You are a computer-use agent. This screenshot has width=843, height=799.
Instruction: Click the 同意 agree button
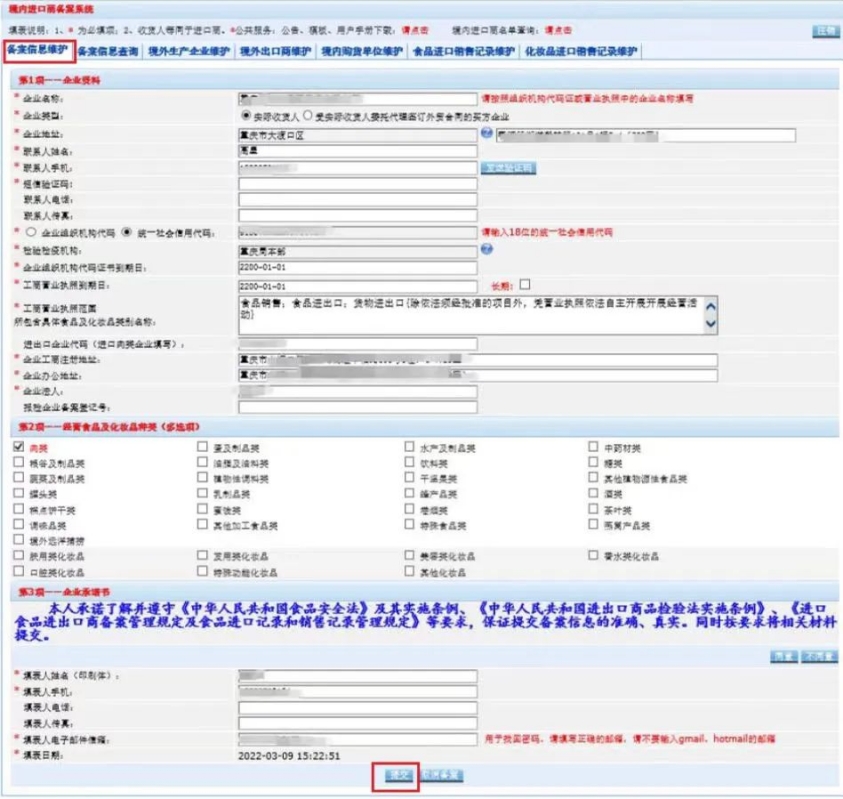pyautogui.click(x=782, y=657)
